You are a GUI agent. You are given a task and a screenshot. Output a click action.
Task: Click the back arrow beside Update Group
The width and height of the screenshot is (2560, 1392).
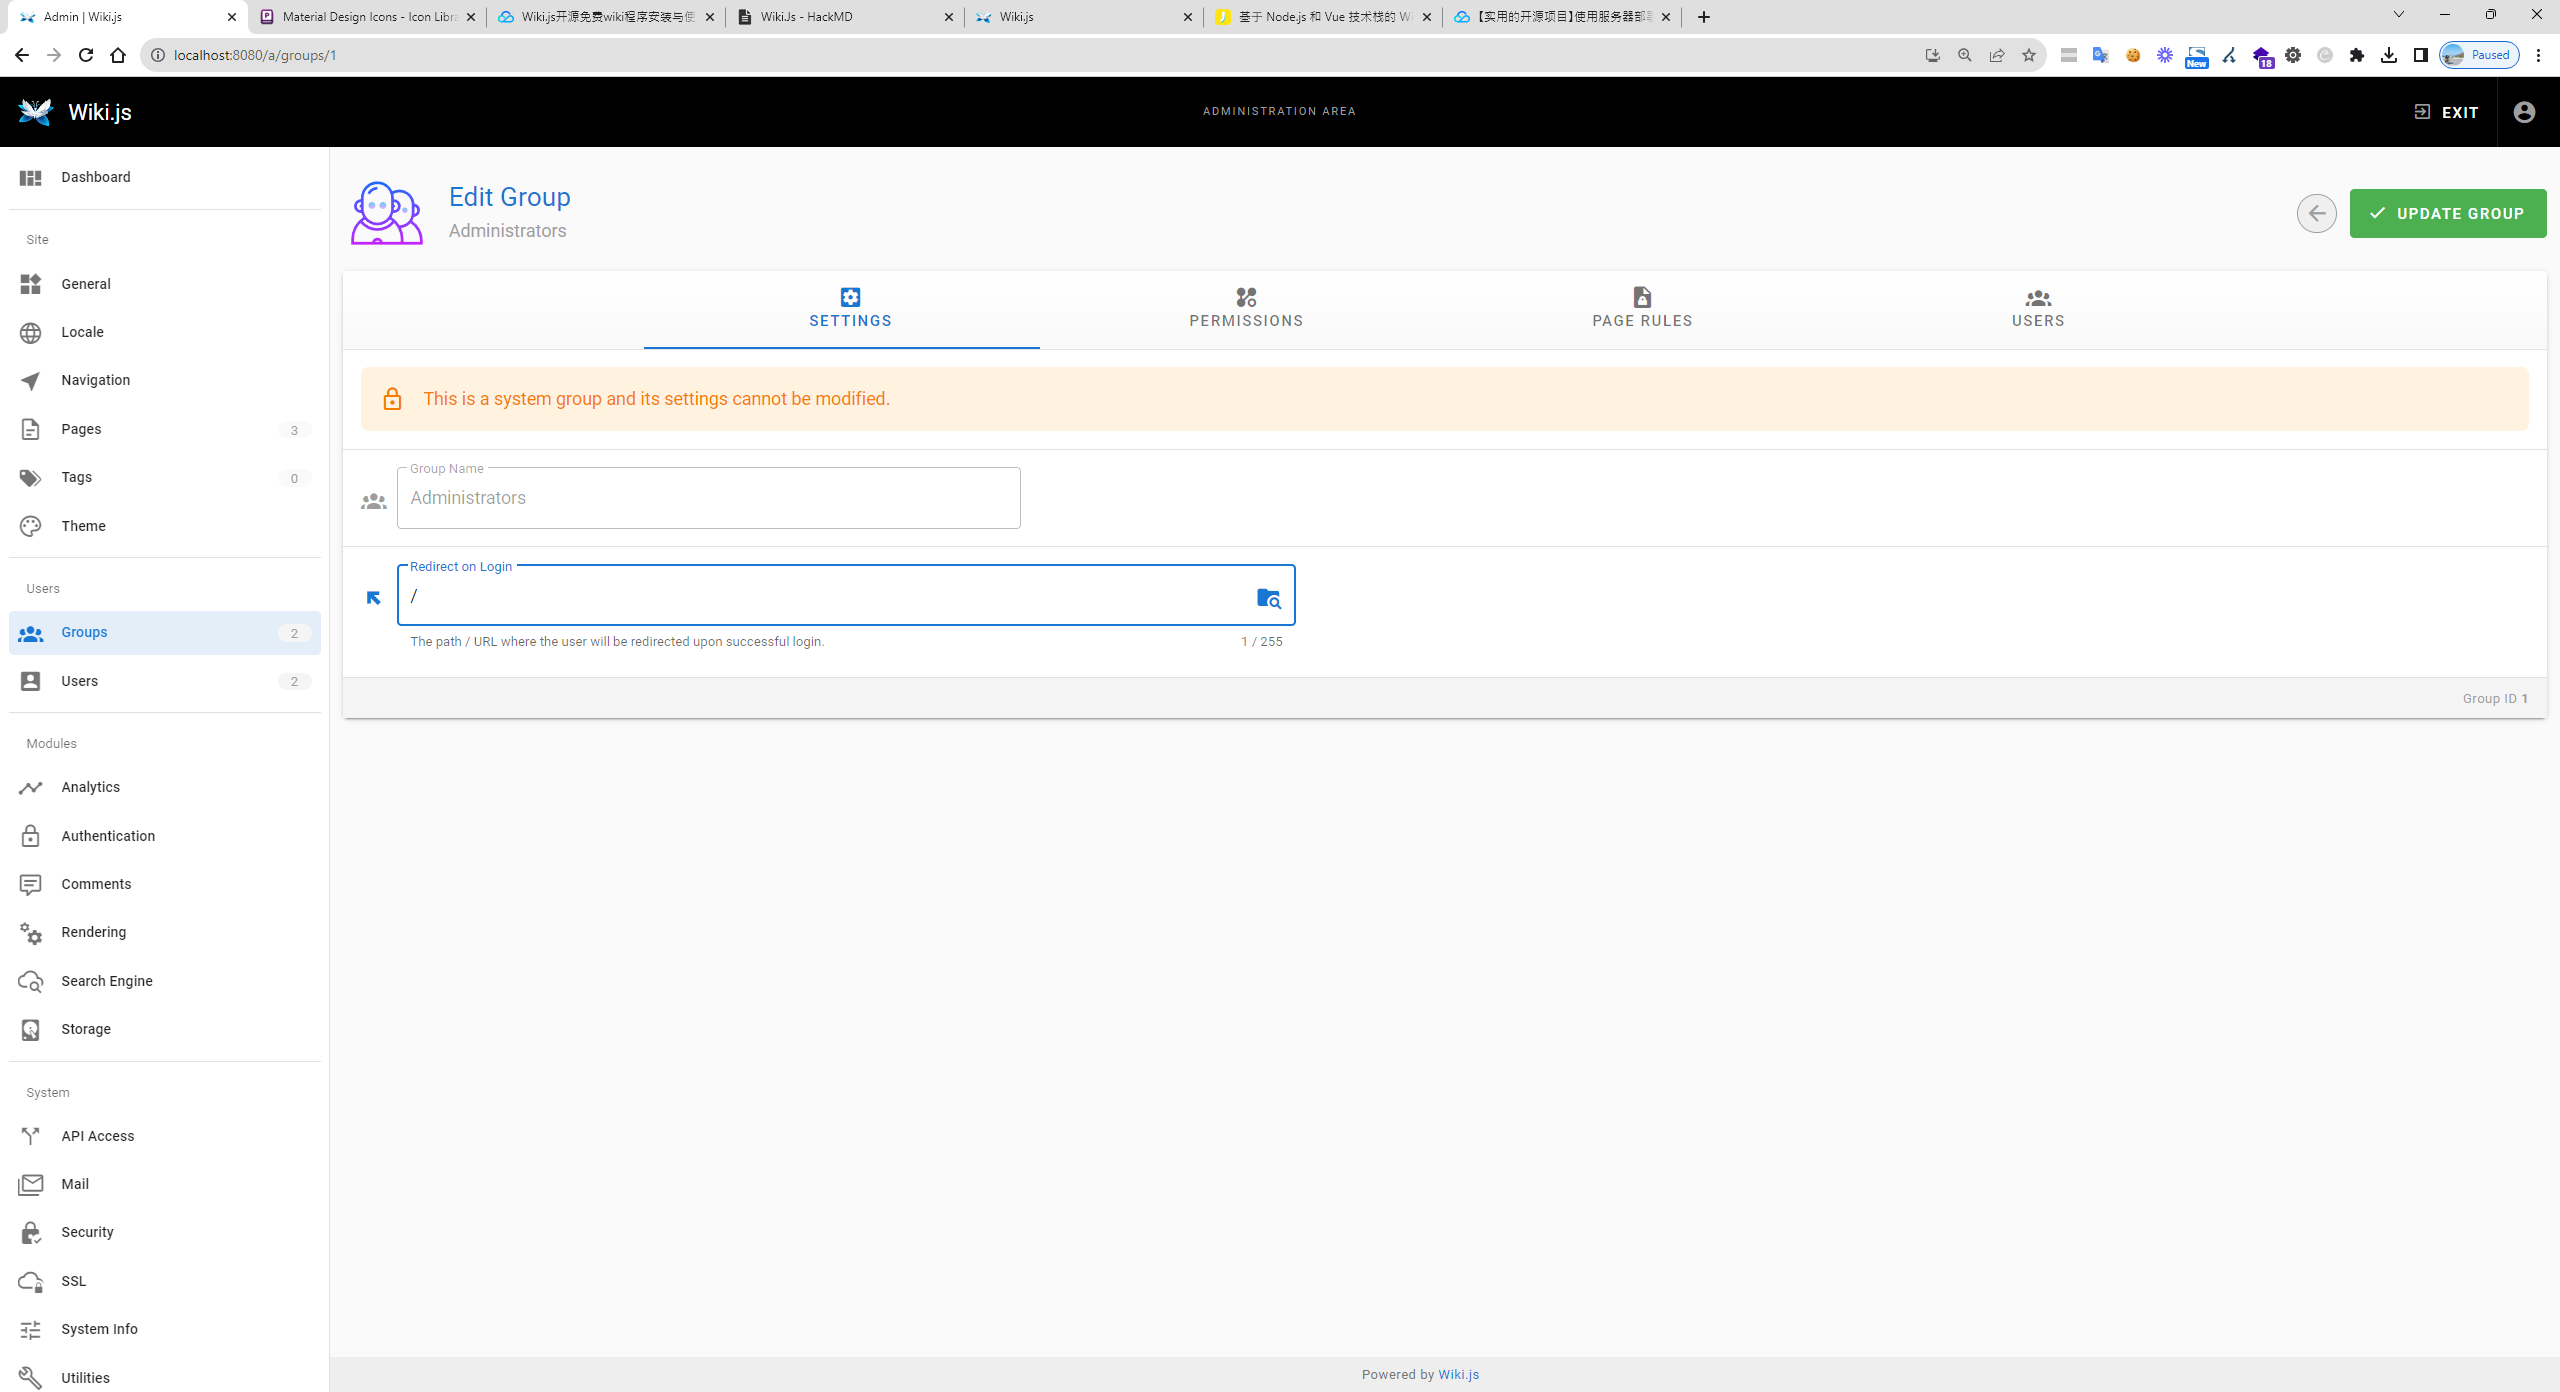tap(2316, 213)
